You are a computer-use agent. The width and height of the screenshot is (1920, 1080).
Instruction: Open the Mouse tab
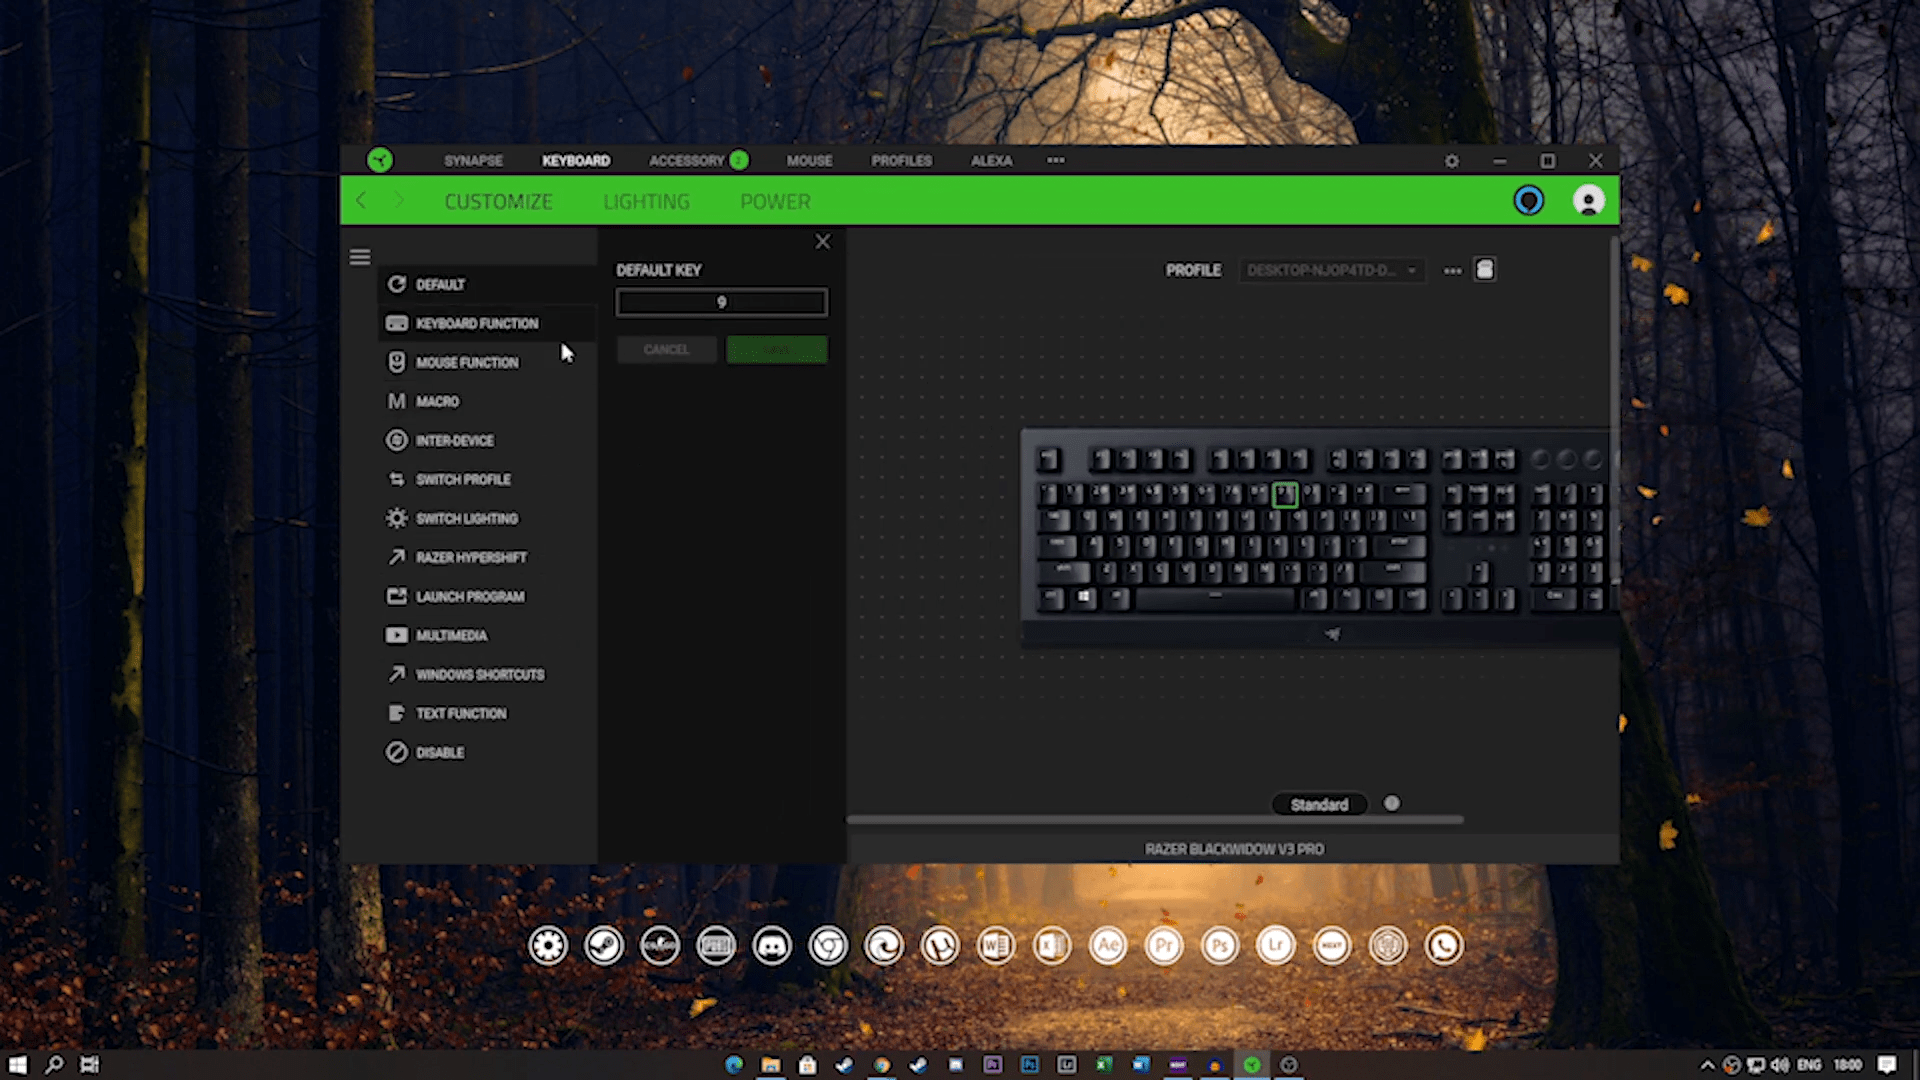pos(809,160)
